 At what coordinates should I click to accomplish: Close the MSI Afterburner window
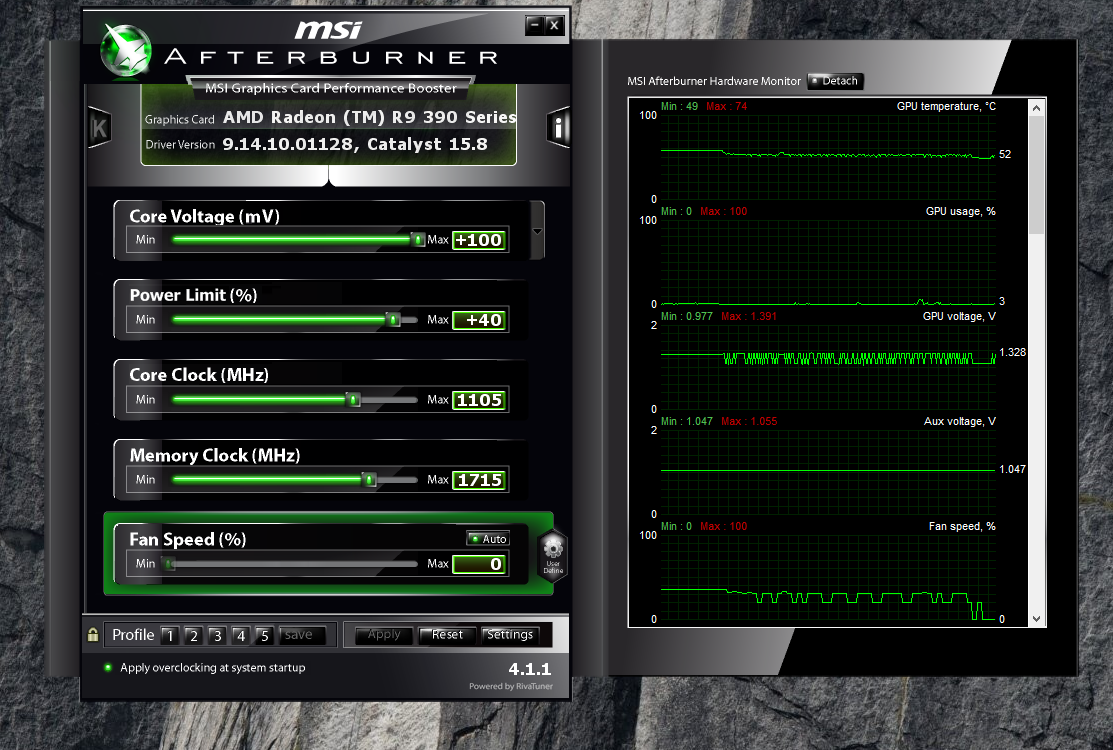point(554,26)
